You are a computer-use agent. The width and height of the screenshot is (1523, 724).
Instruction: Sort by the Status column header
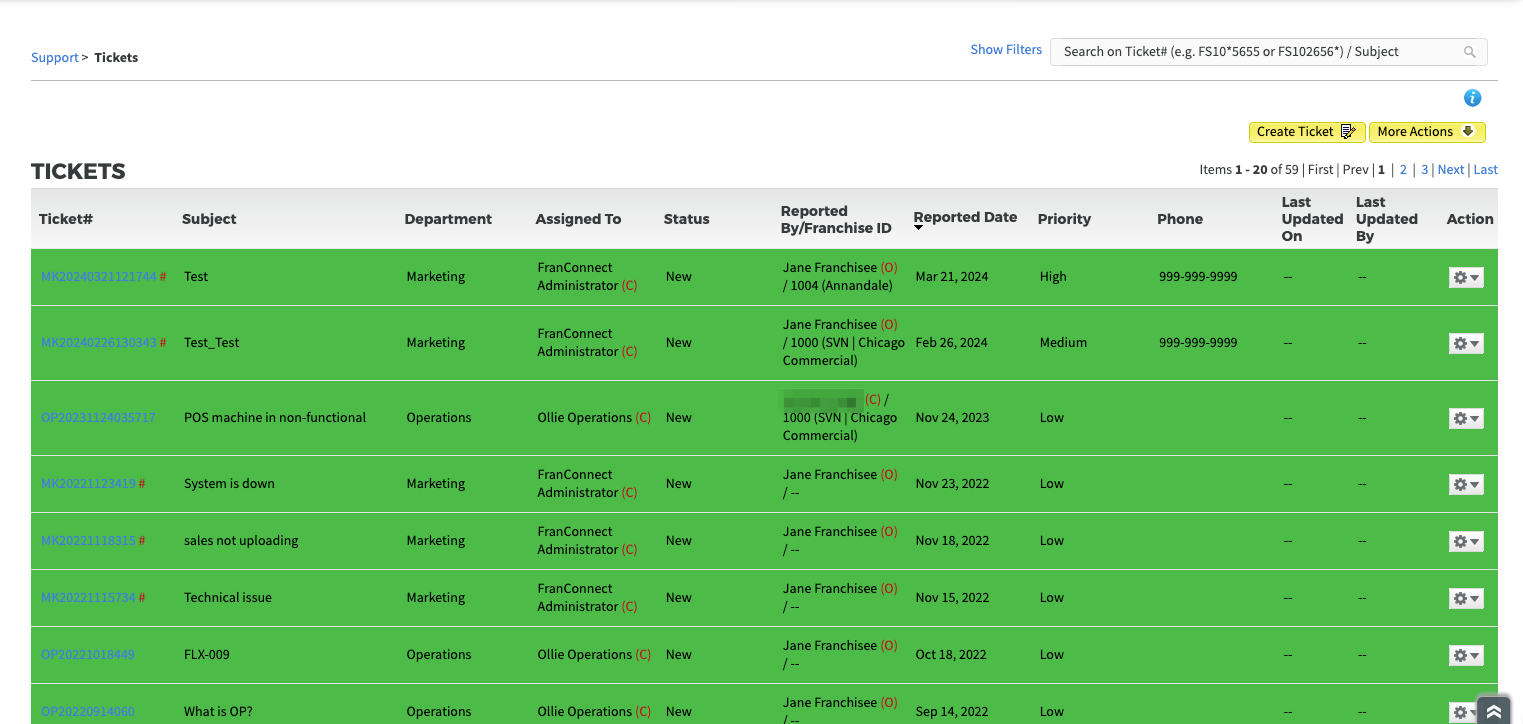[x=686, y=219]
